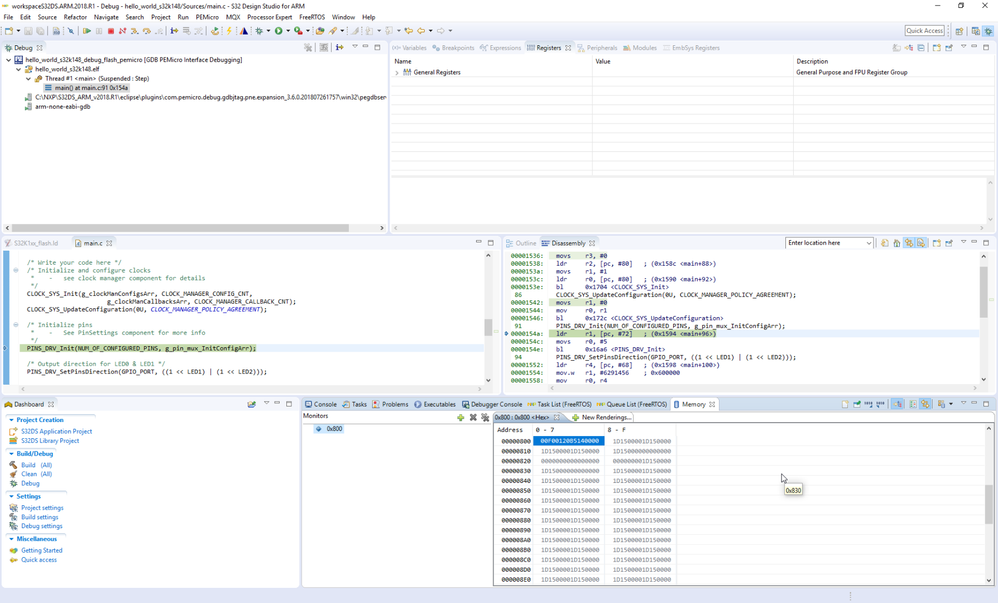Image resolution: width=998 pixels, height=603 pixels.
Task: Switch to the Debugger Console tab
Action: click(492, 404)
